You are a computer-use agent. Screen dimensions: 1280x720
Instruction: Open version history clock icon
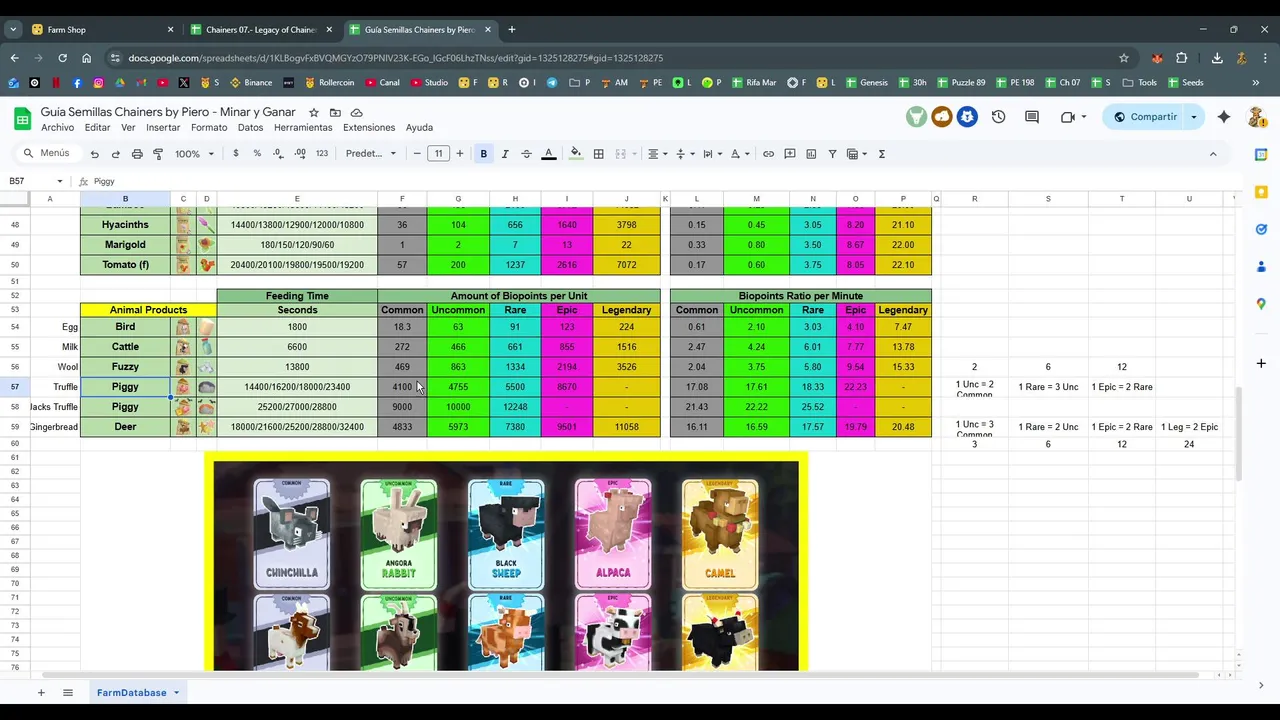point(998,117)
